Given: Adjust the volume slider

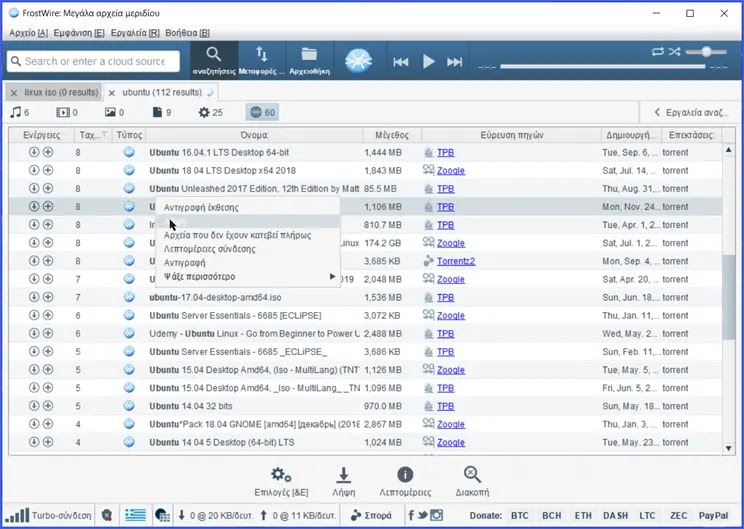Looking at the screenshot, I should pos(707,52).
